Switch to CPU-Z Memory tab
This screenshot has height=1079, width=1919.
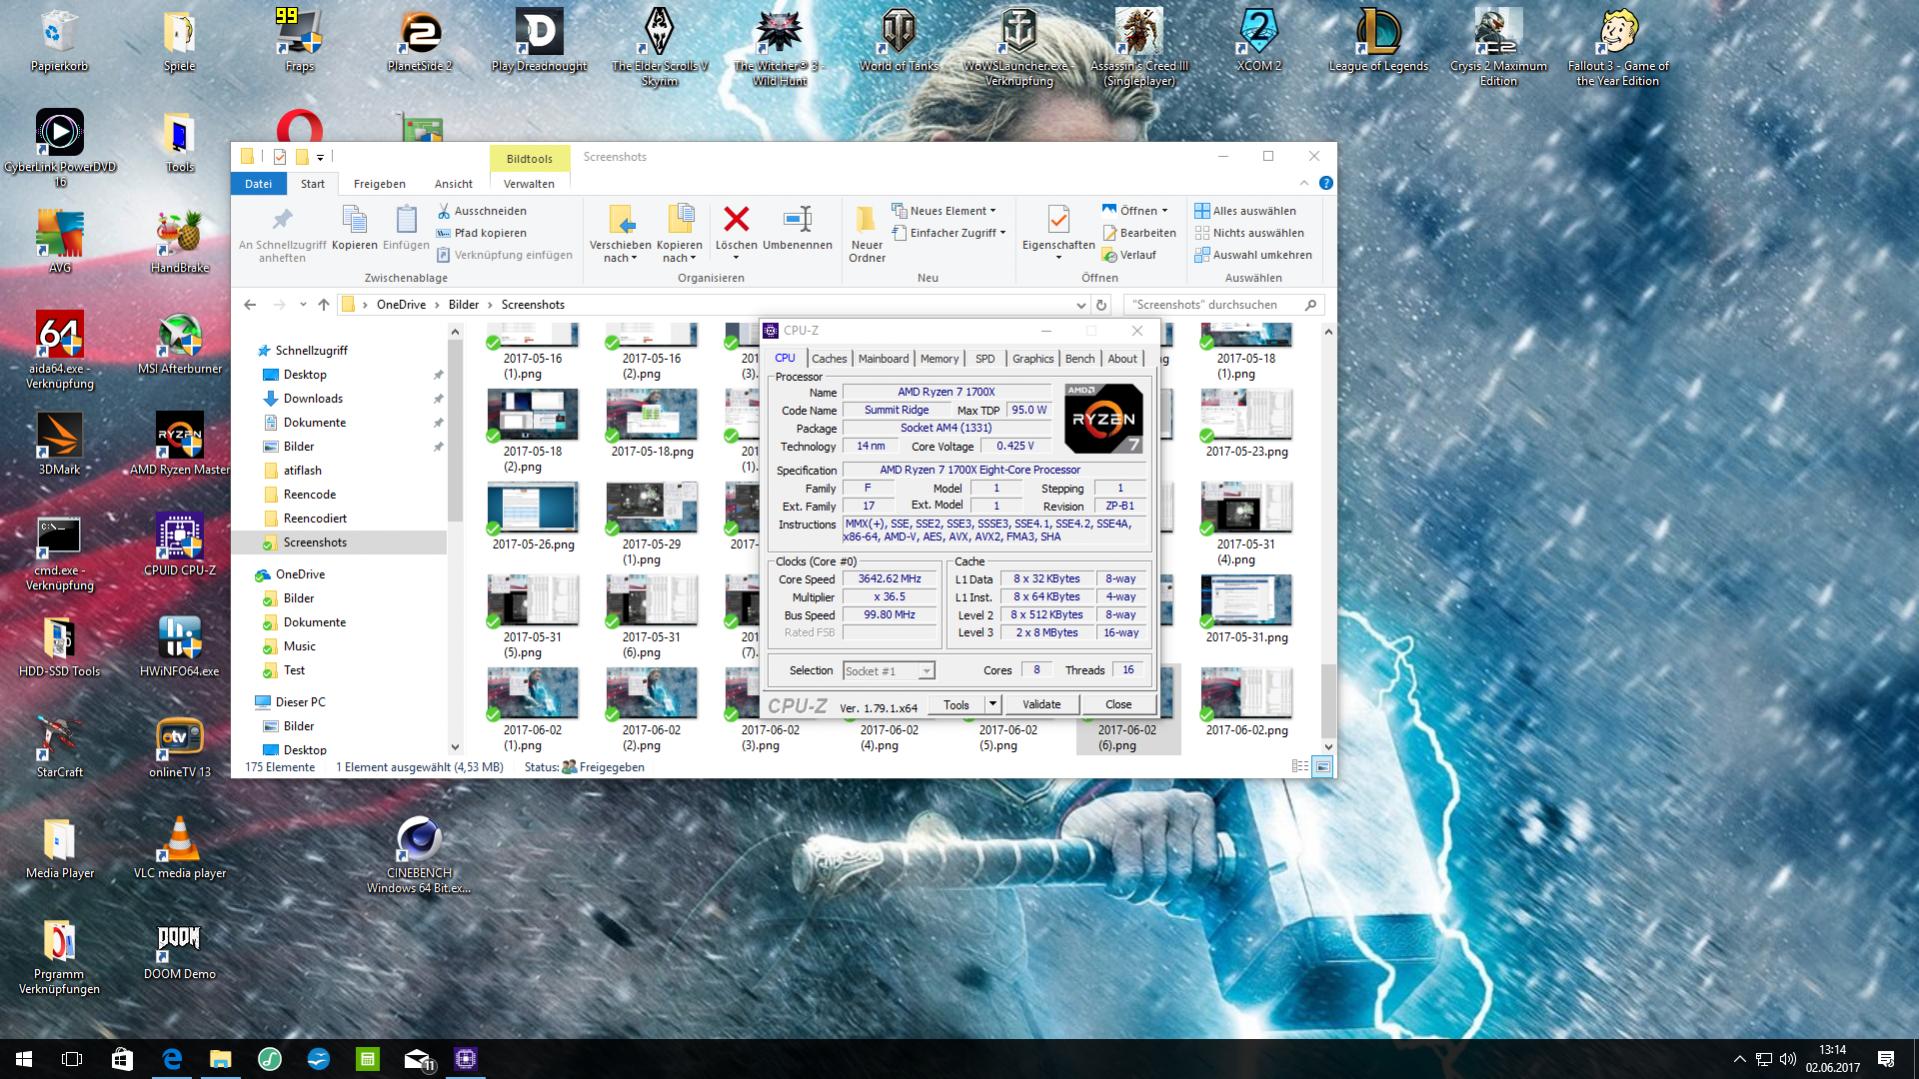[x=939, y=358]
